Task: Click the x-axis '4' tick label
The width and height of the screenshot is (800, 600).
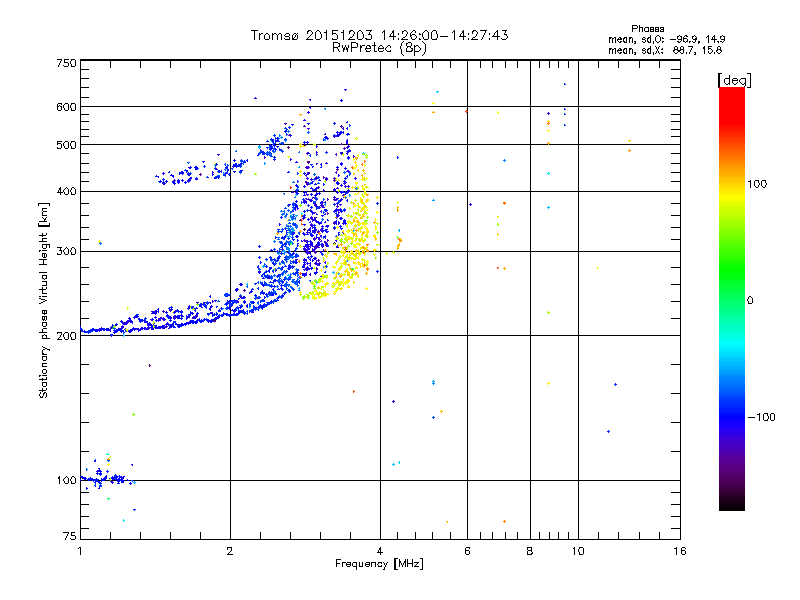Action: coord(380,551)
